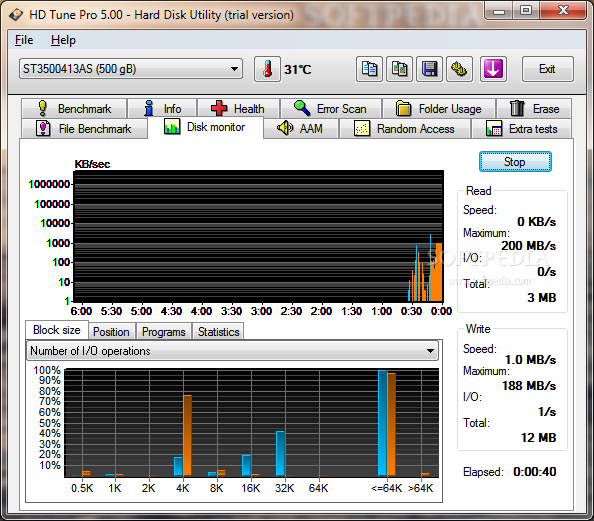Open the Extra tests tab

point(521,129)
